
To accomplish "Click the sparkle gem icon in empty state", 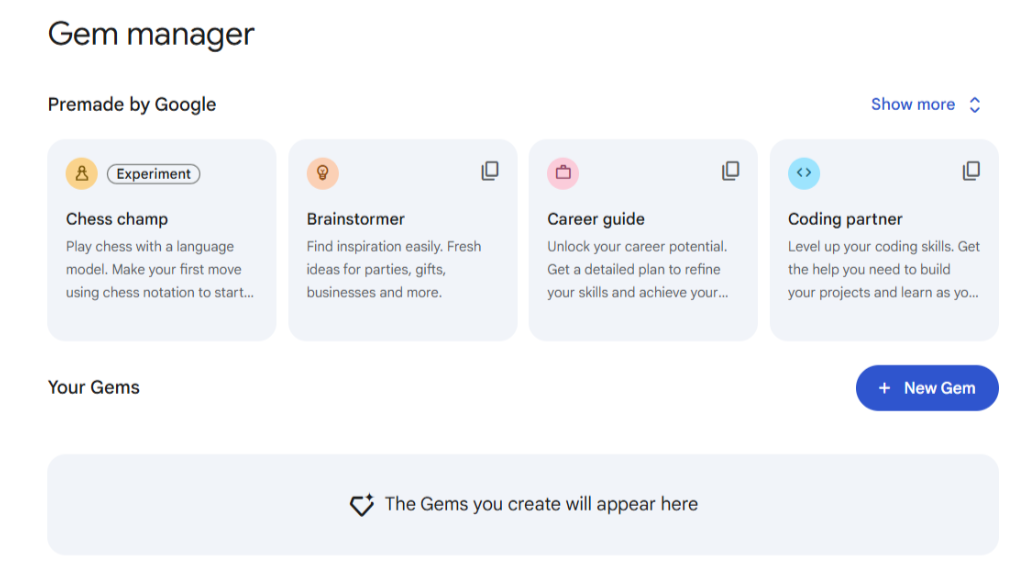I will click(361, 505).
